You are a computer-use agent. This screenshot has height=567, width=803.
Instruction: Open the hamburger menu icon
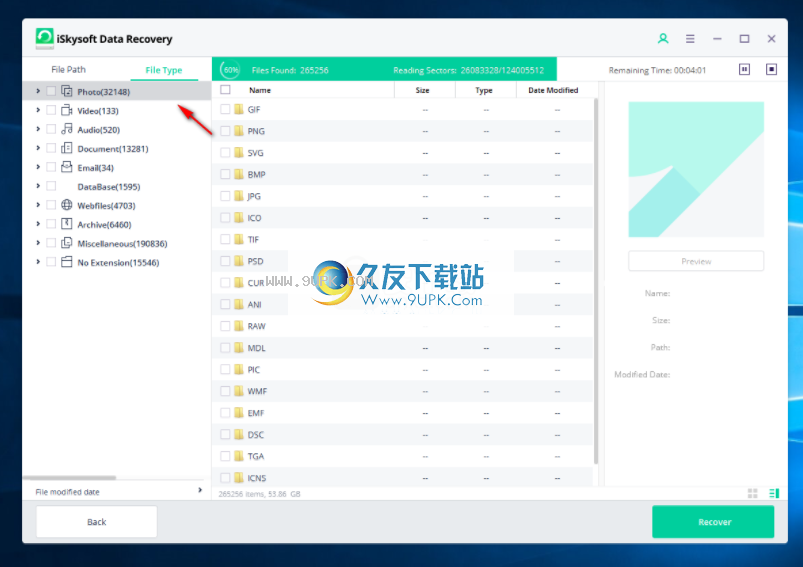(690, 38)
